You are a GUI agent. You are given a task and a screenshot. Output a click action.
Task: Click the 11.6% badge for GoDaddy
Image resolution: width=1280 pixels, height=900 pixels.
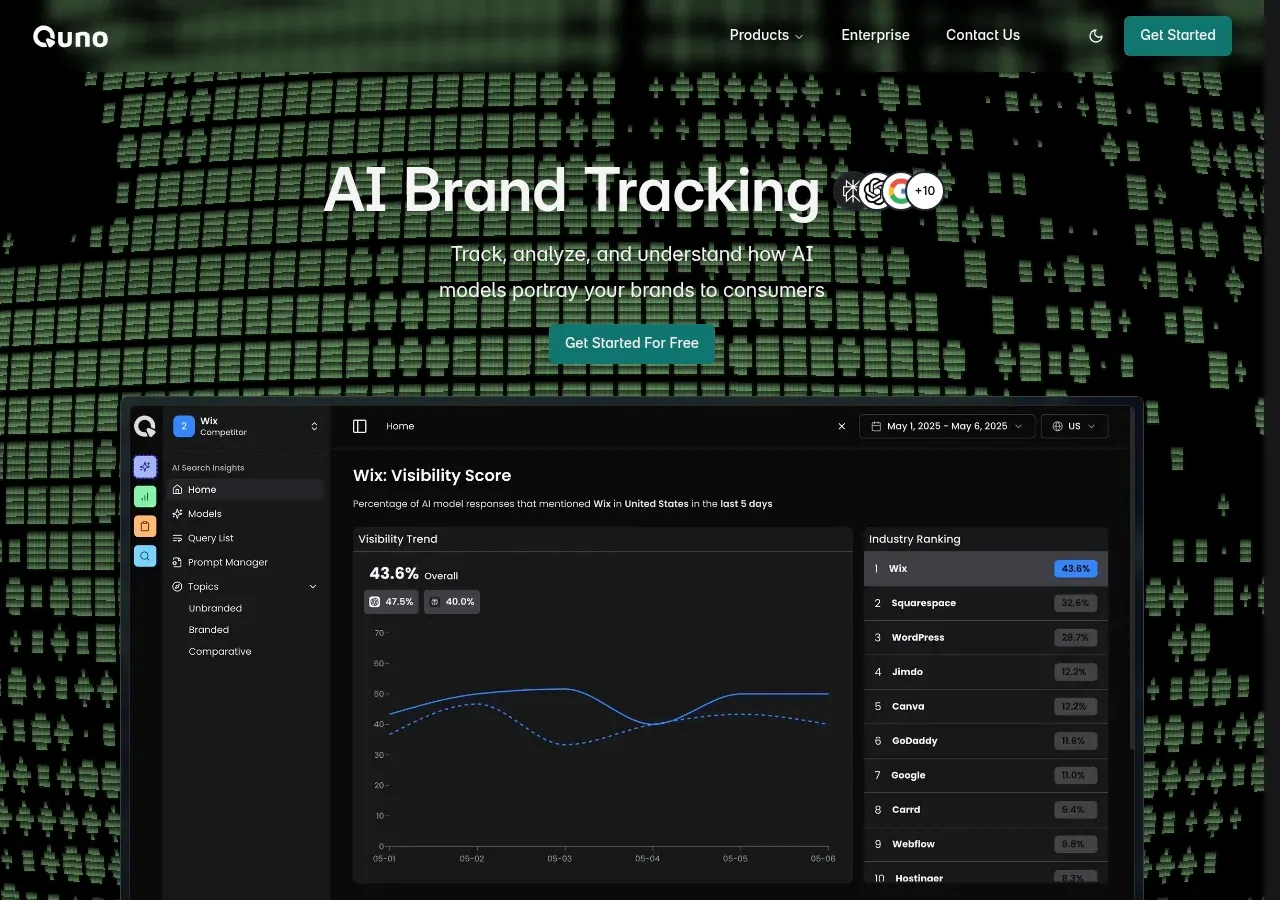click(x=1075, y=741)
